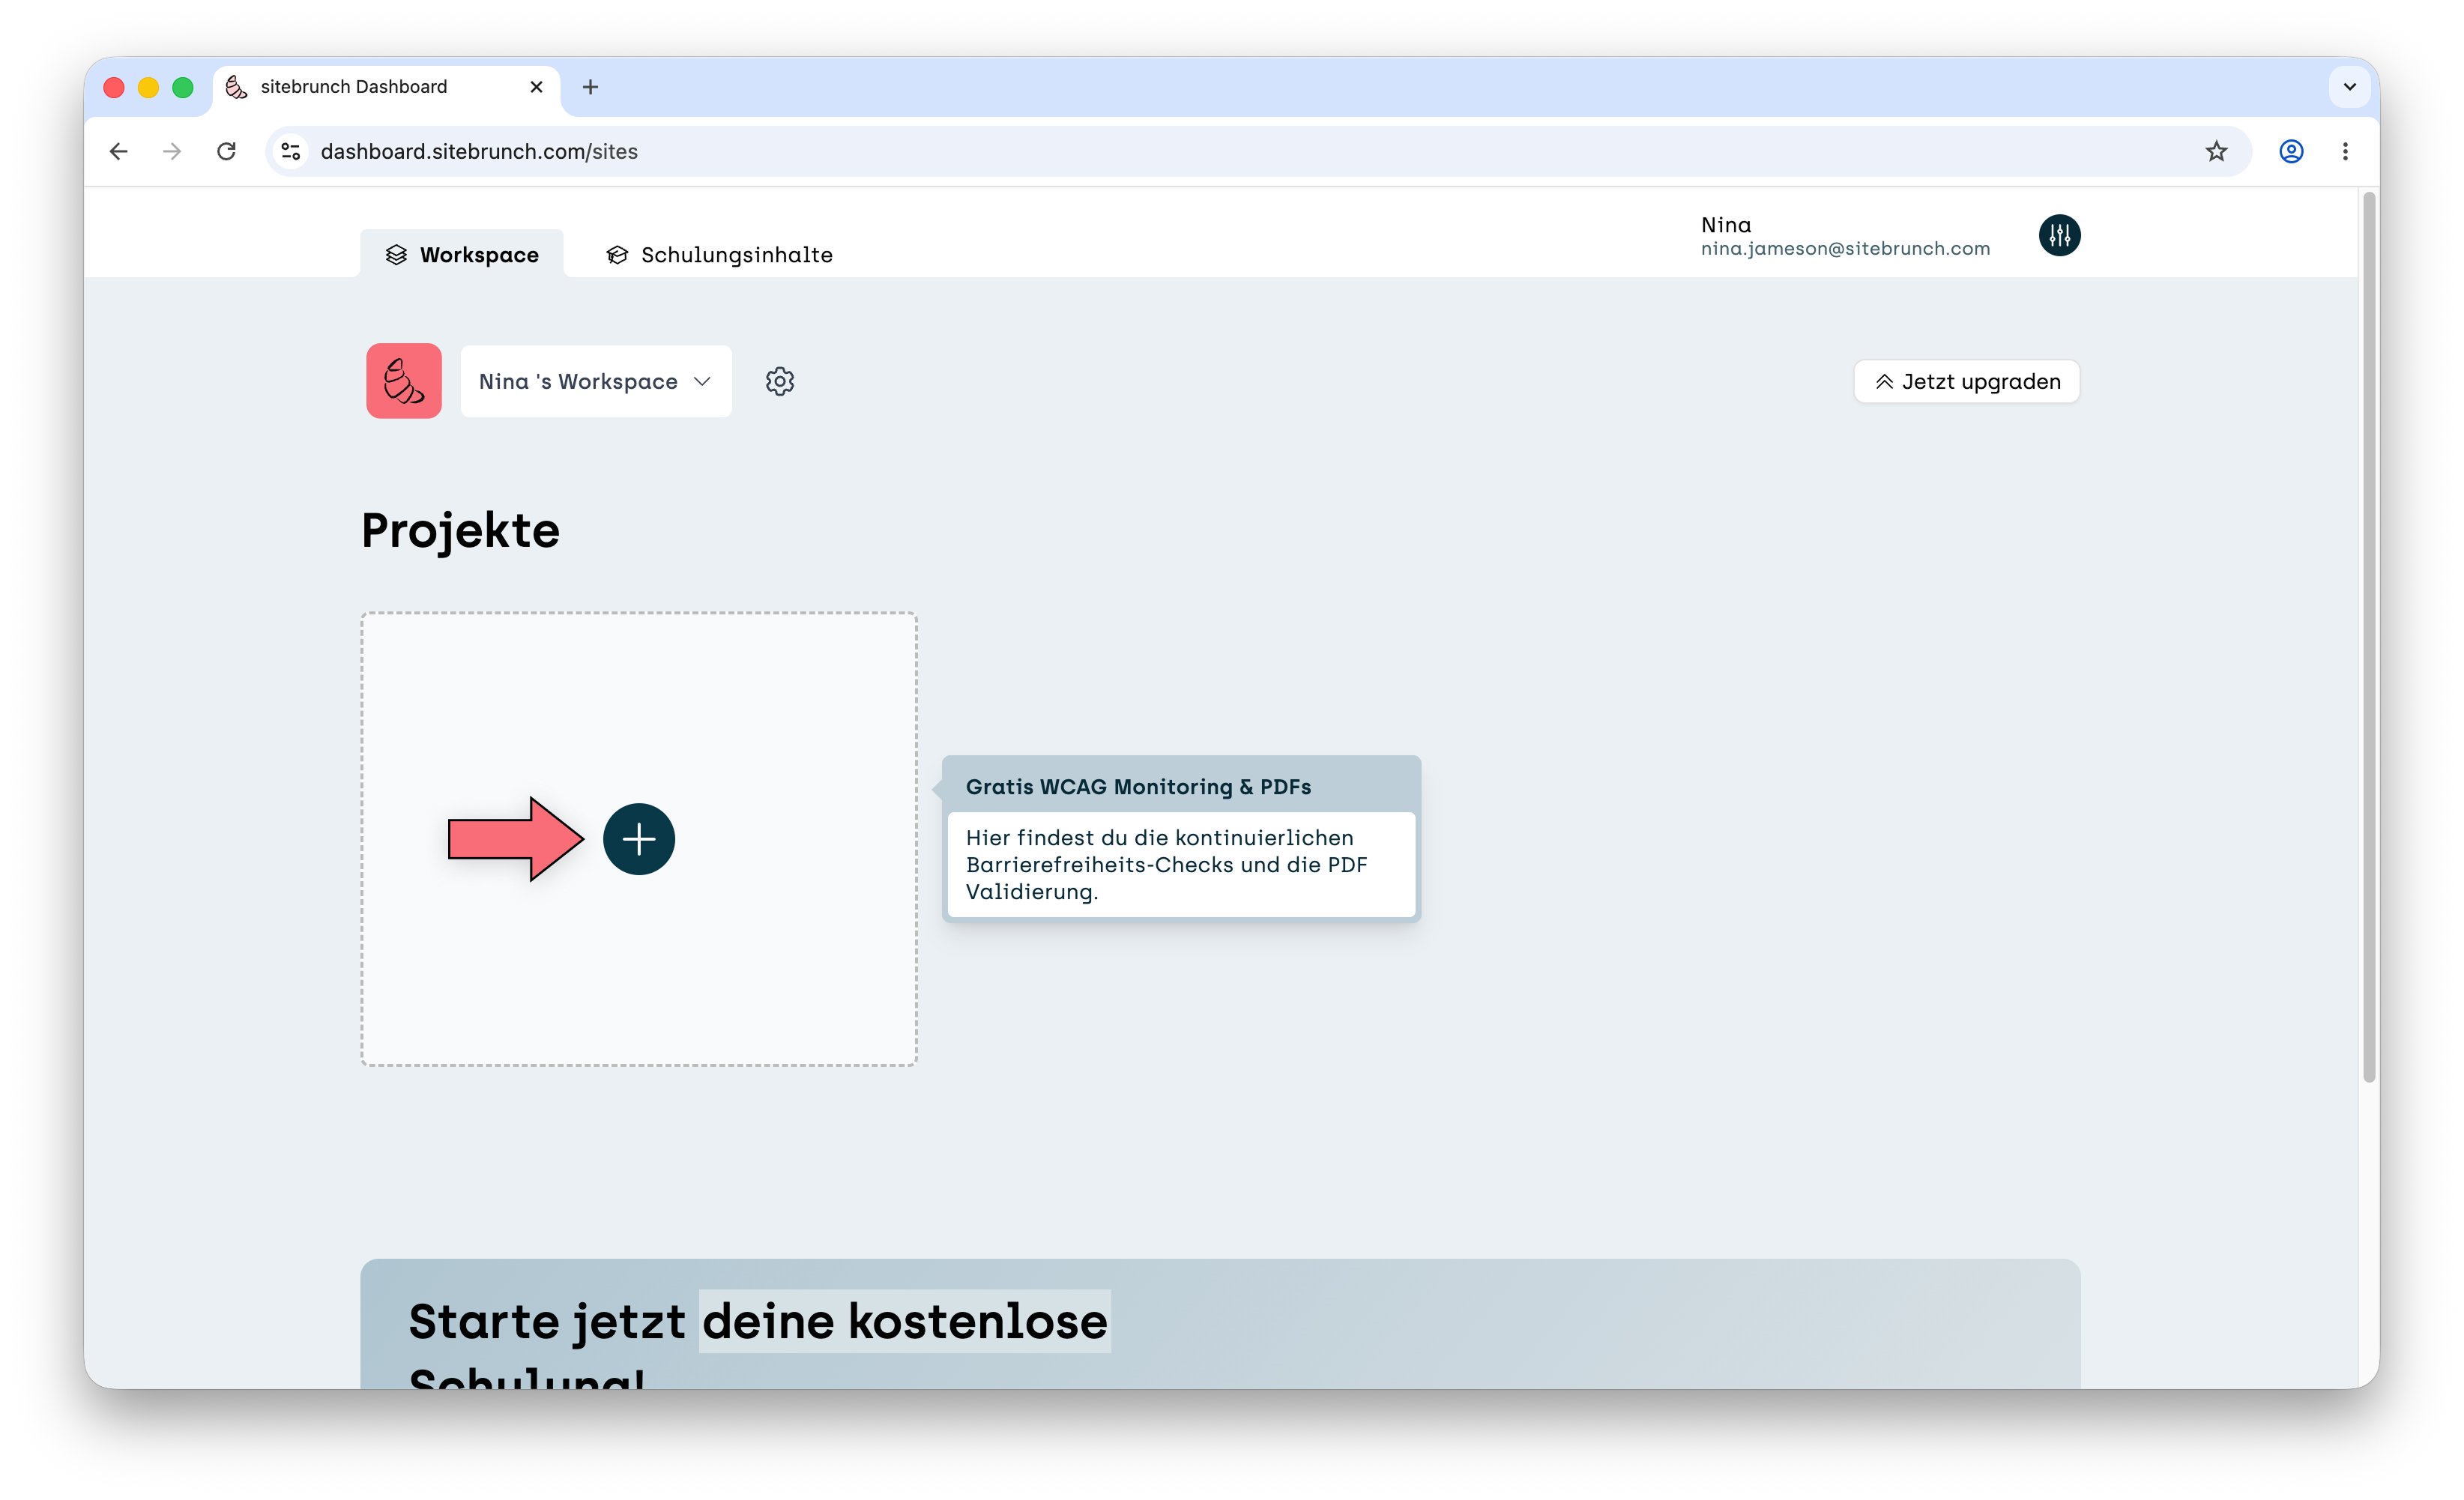Click the Gratis WCAG Monitoring & PDFs tooltip title
Screen dimensions: 2464x1500
pos(1138,787)
